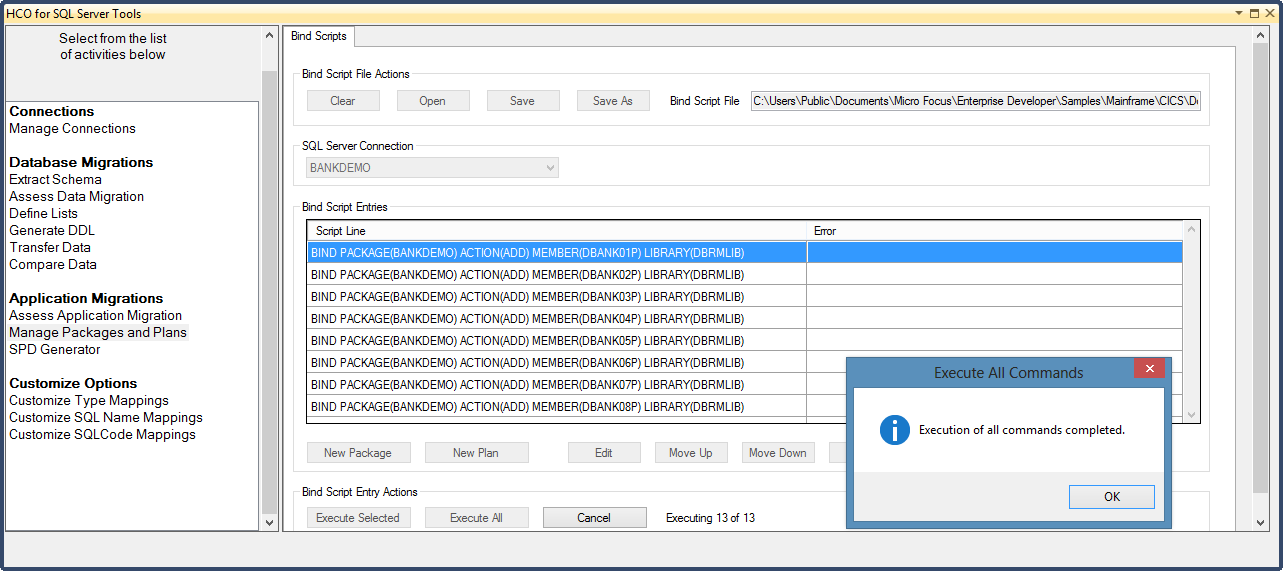Click the Bind Script File path field
The height and width of the screenshot is (571, 1283).
point(975,101)
